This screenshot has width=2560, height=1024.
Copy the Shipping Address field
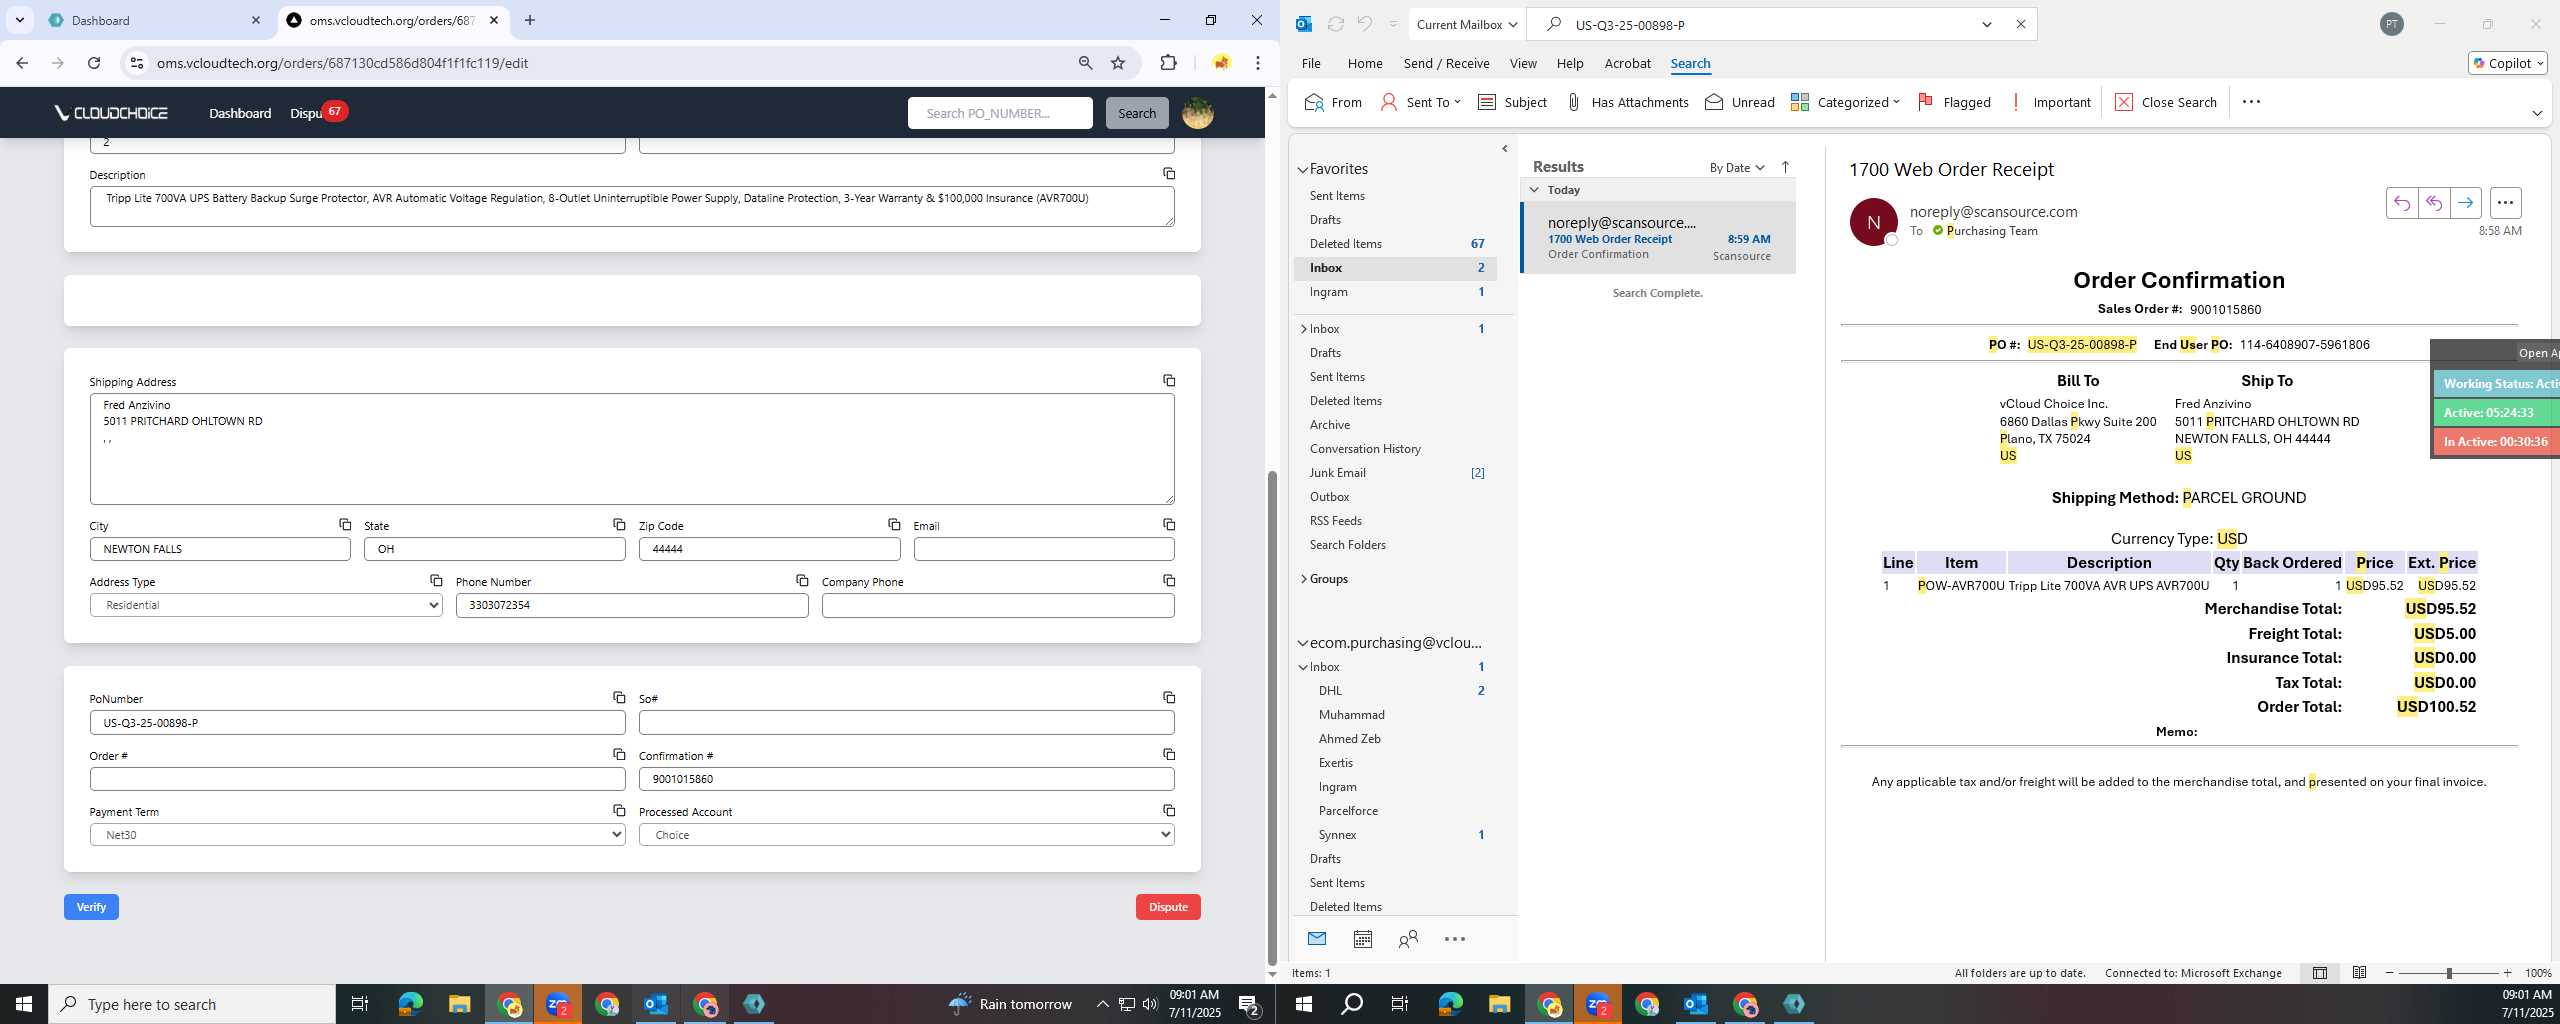1168,381
